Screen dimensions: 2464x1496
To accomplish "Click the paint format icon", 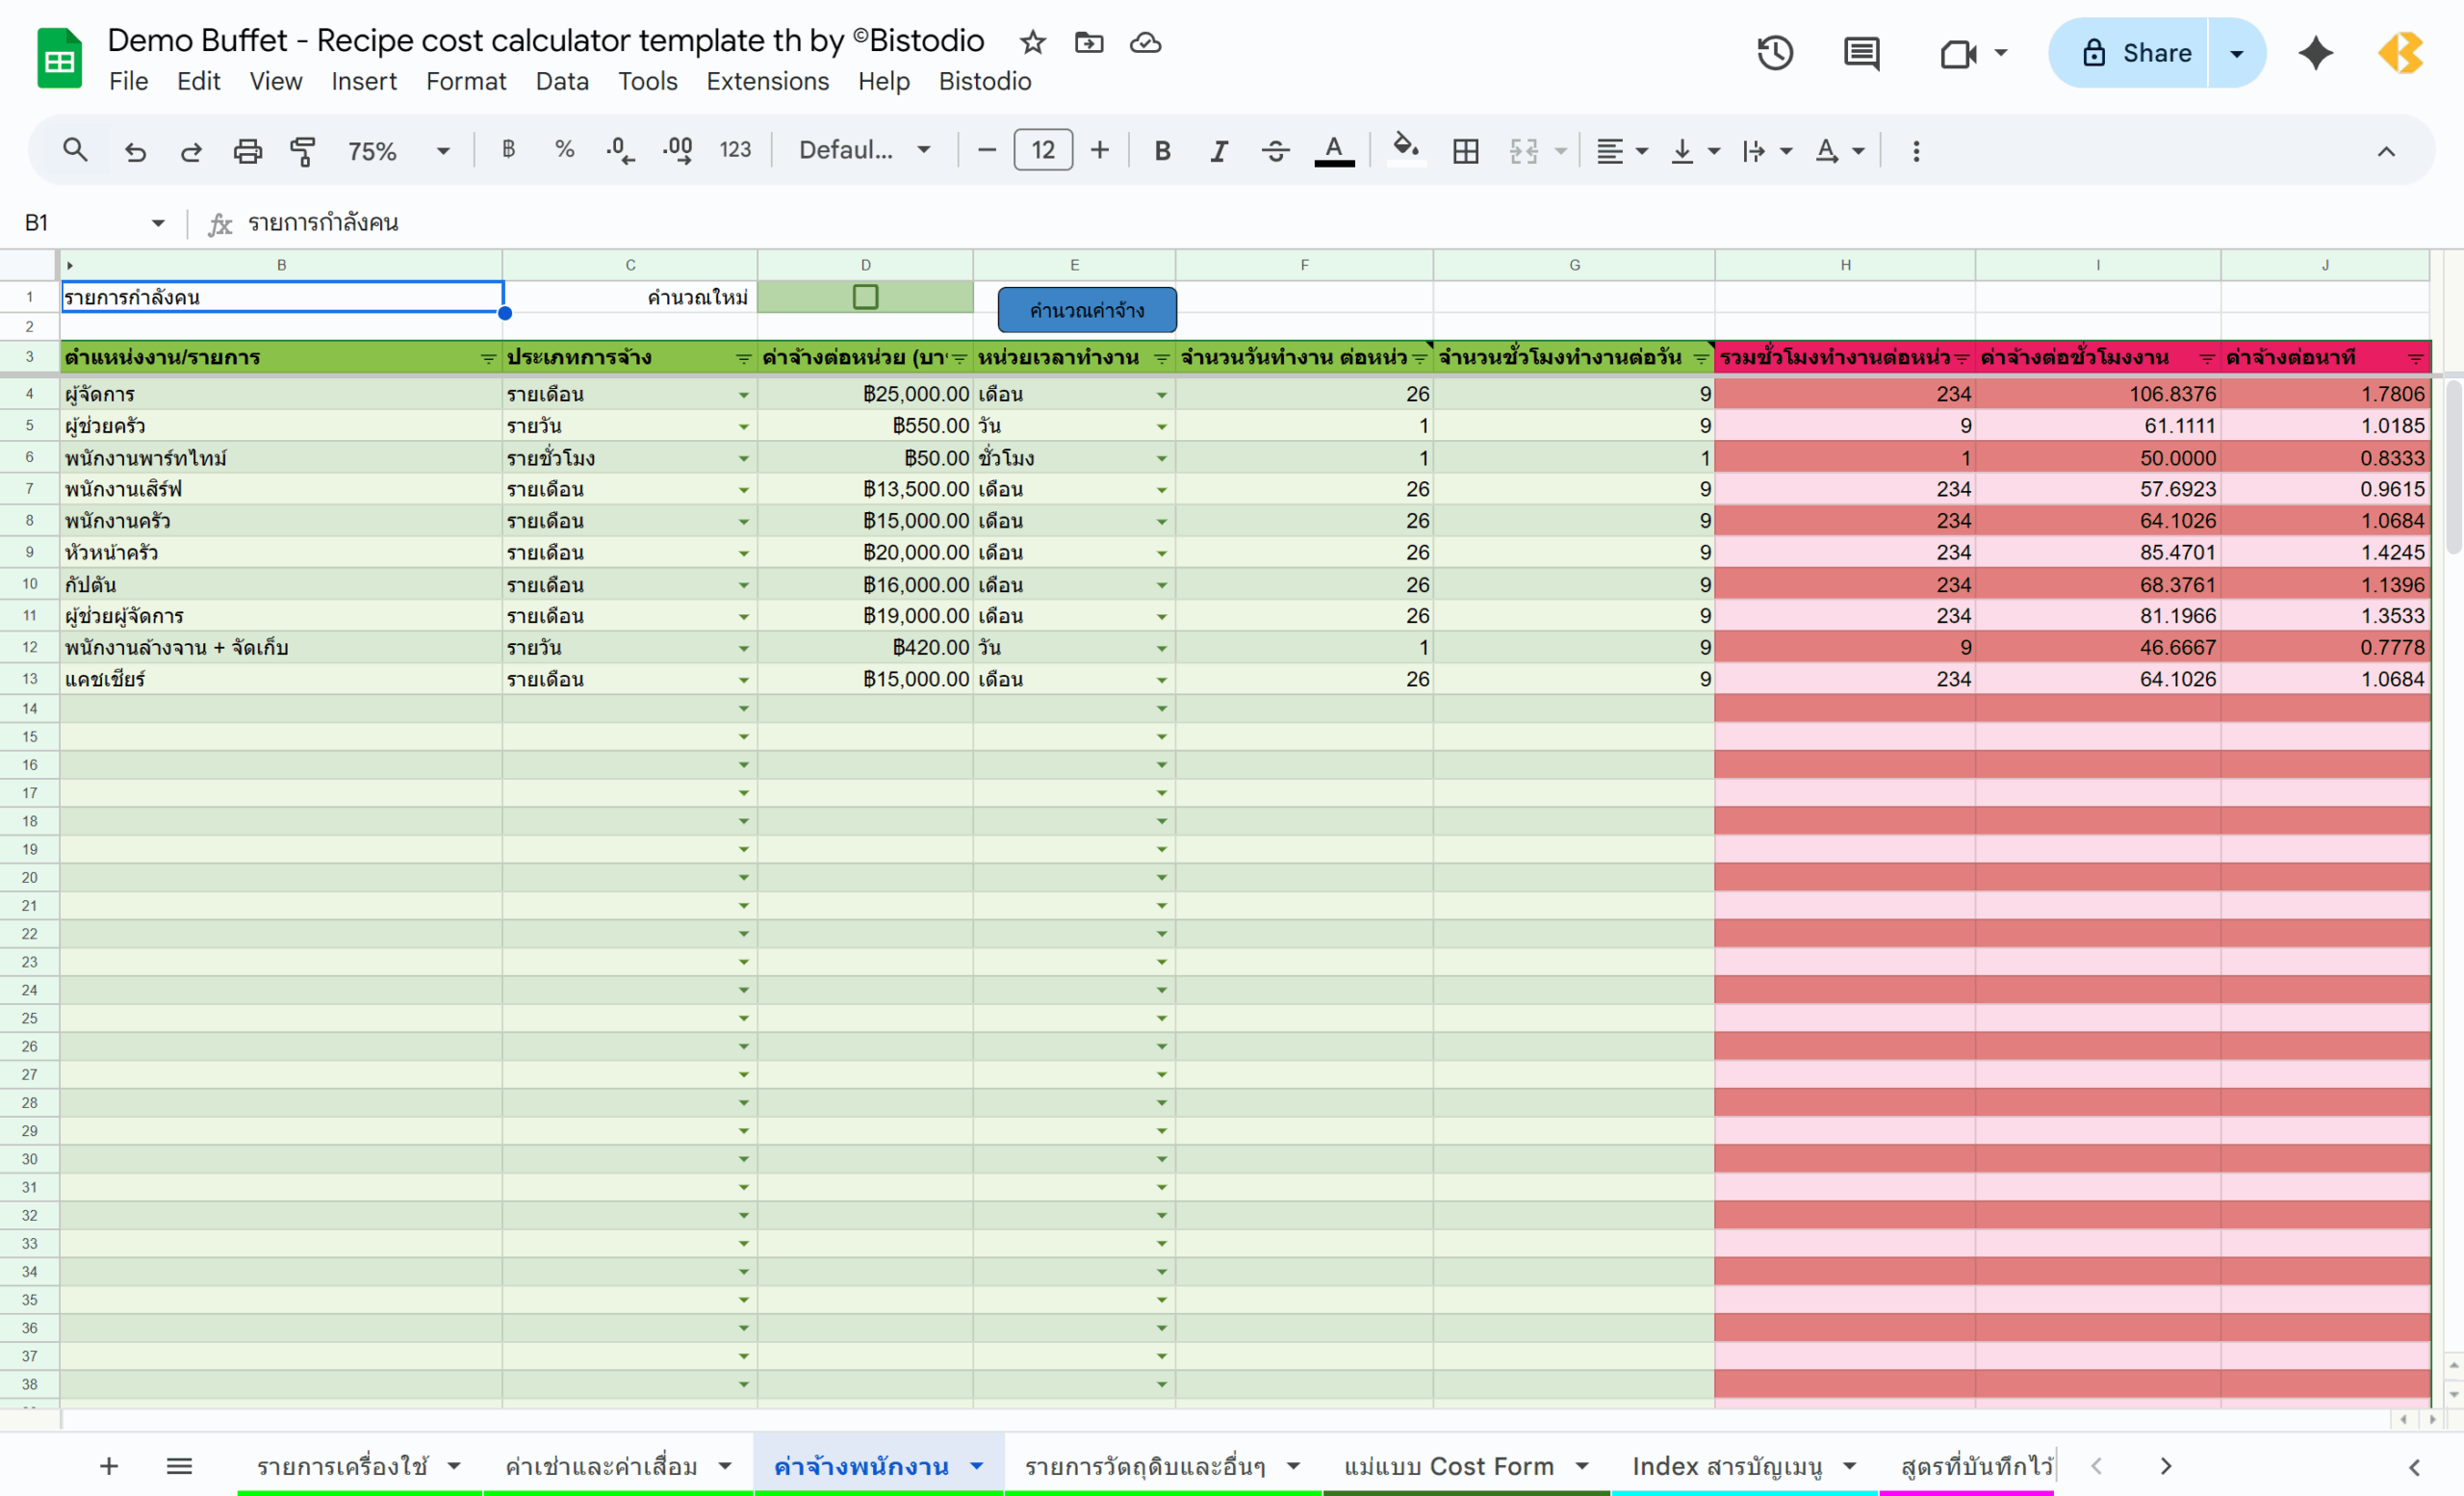I will (x=303, y=151).
